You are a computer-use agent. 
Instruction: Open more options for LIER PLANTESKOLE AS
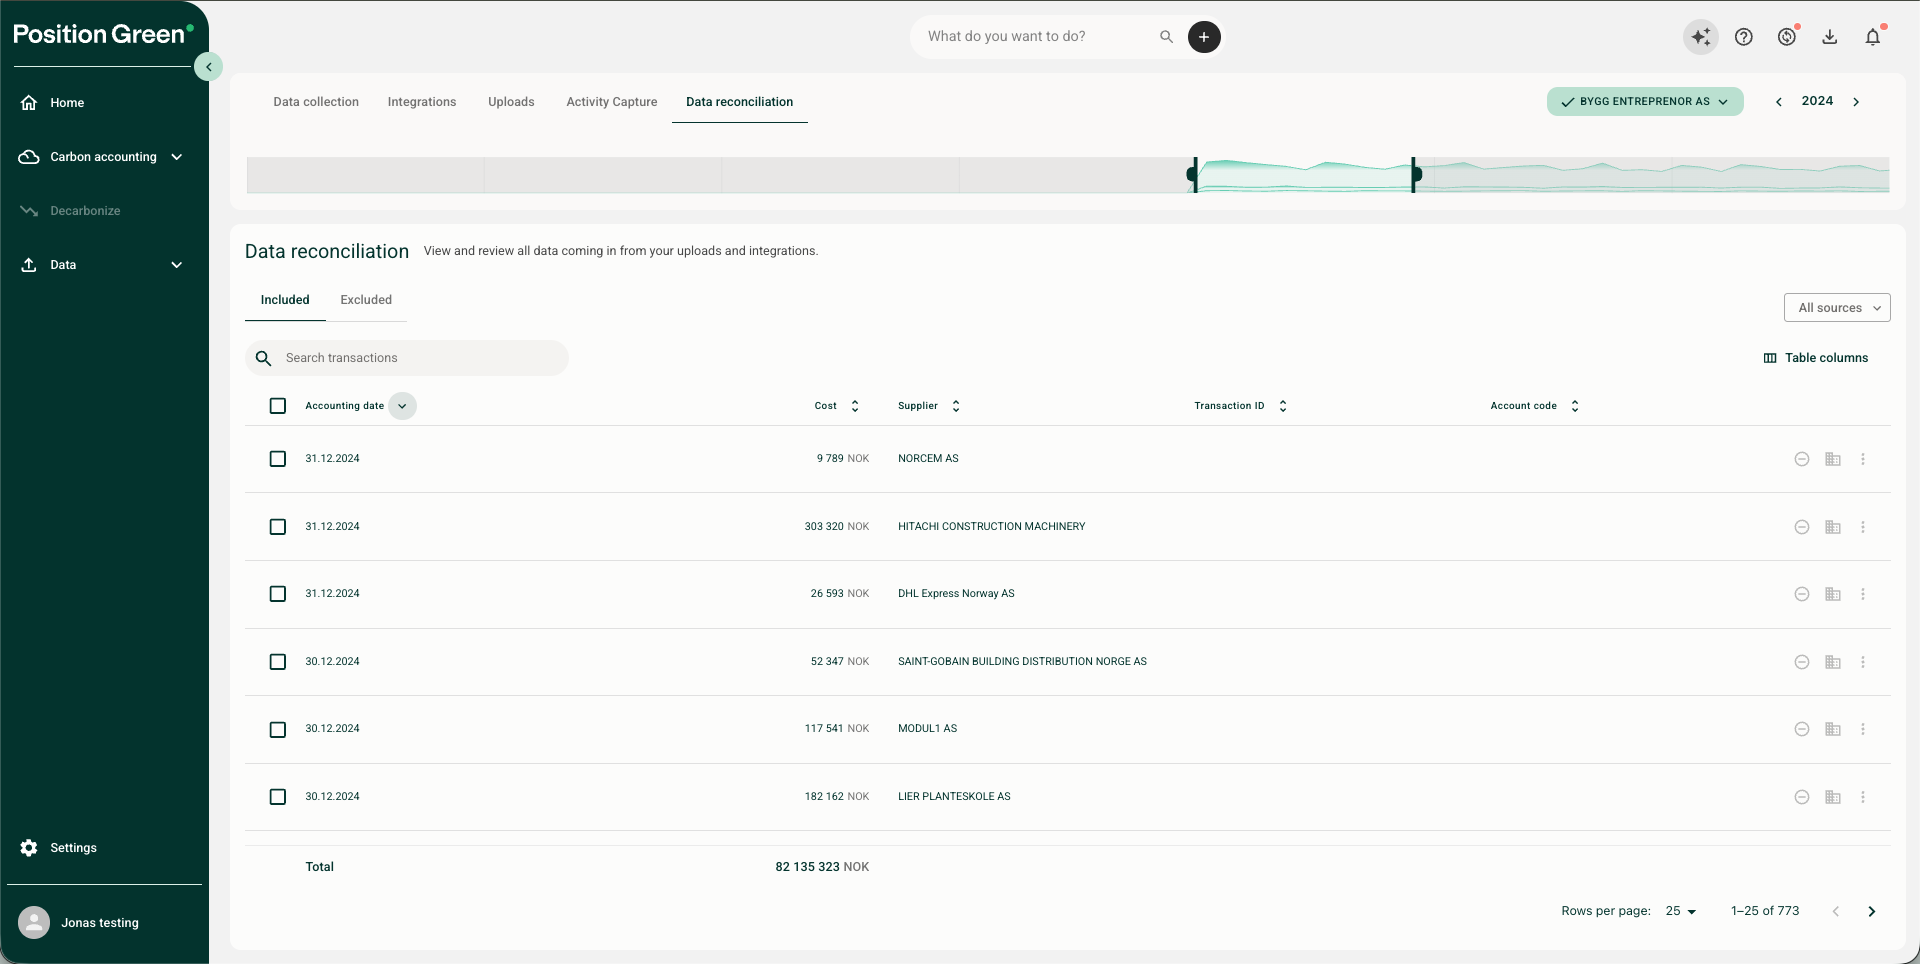(1863, 797)
